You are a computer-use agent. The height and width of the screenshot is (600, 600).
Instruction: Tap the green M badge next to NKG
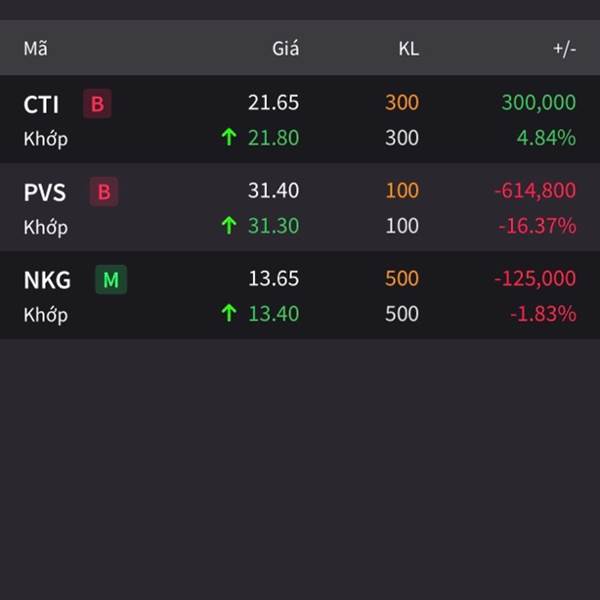[111, 279]
